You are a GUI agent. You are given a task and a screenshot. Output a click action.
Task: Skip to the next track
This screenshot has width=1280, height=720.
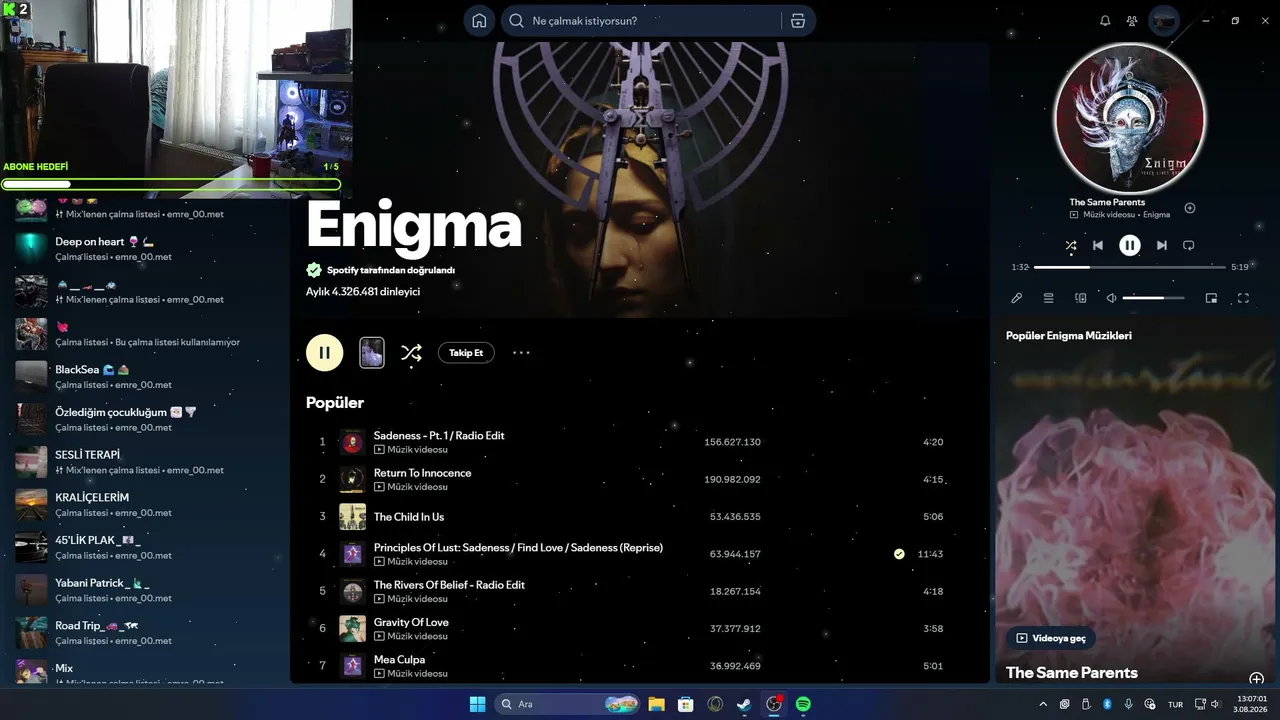point(1162,245)
